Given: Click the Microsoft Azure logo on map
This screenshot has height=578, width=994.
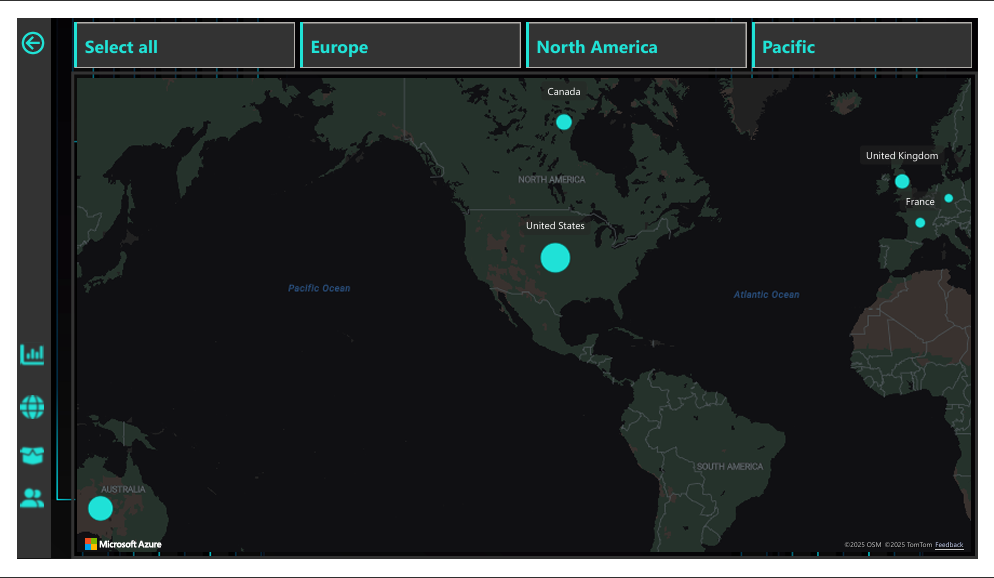Looking at the screenshot, I should coord(123,544).
